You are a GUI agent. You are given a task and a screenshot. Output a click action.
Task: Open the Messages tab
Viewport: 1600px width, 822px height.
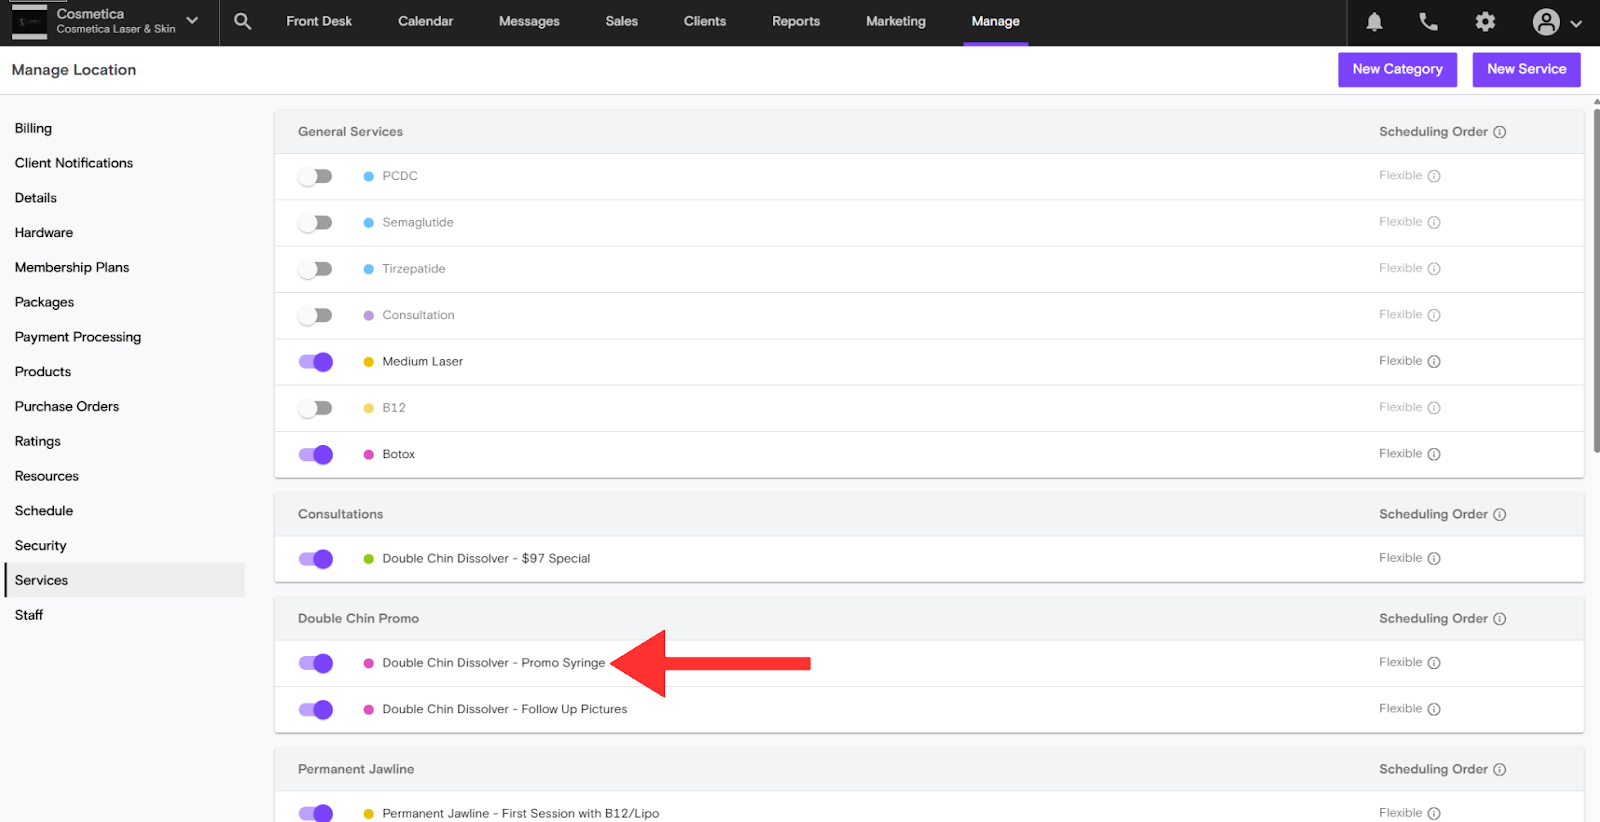click(529, 21)
